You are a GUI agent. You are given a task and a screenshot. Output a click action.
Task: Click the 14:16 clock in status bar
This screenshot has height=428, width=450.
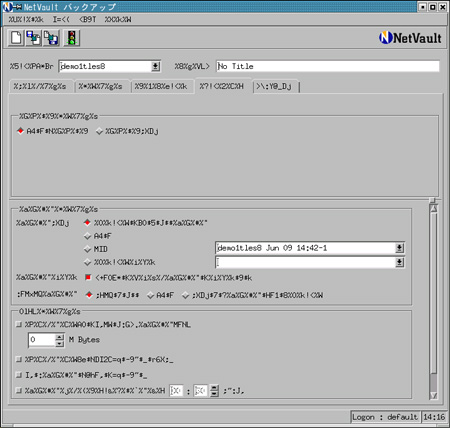point(434,417)
